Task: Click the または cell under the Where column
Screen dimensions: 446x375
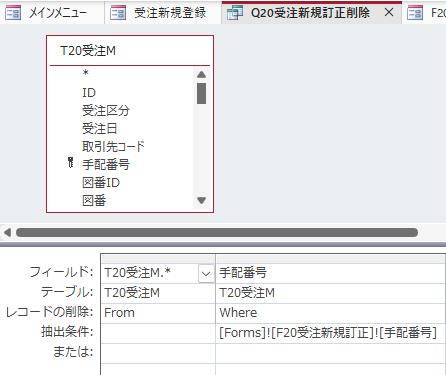Action: [330, 353]
